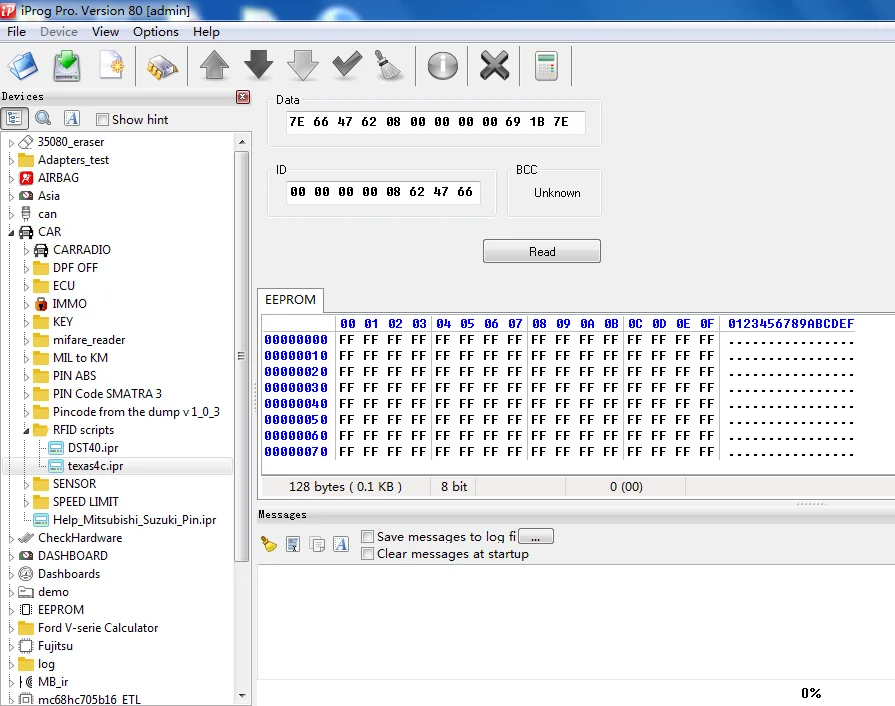Expand the 35080_eraser tree node

[11, 143]
